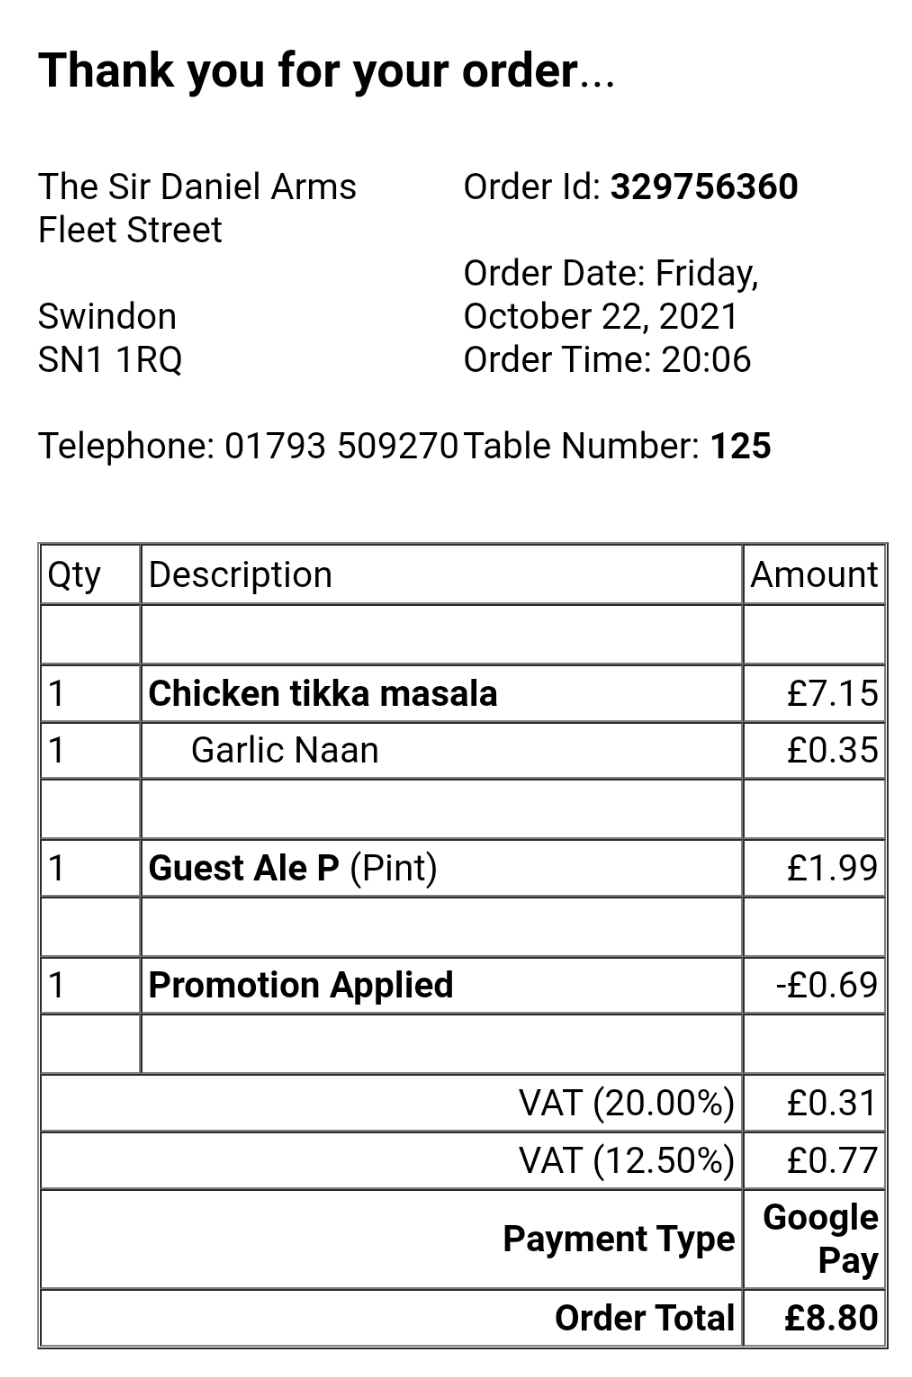Image resolution: width=912 pixels, height=1377 pixels.
Task: Click the Description column header
Action: (x=240, y=575)
